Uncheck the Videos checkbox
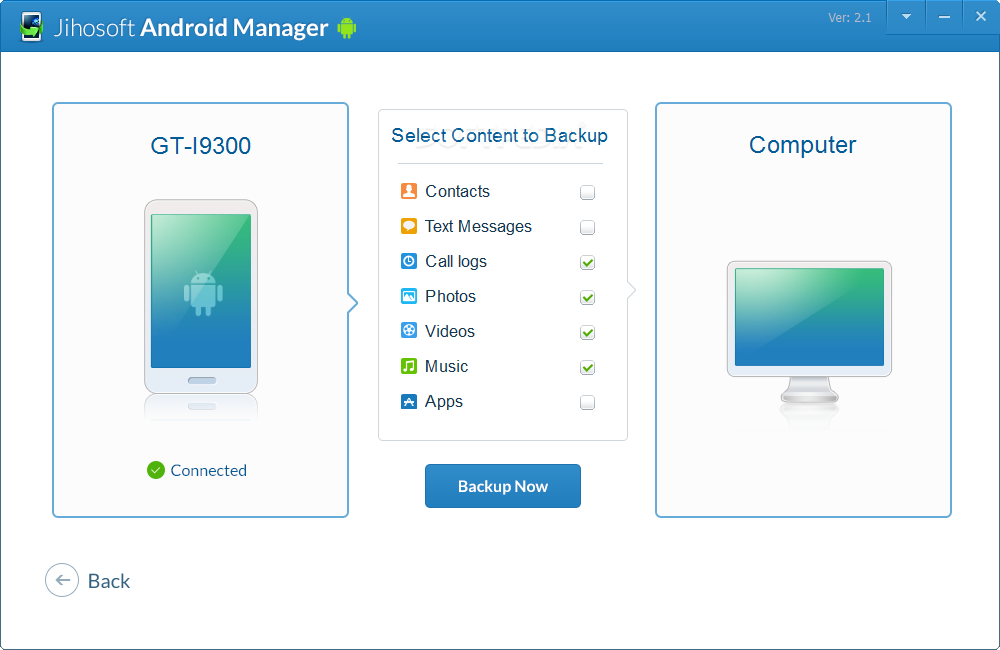Image resolution: width=1000 pixels, height=650 pixels. (x=587, y=332)
